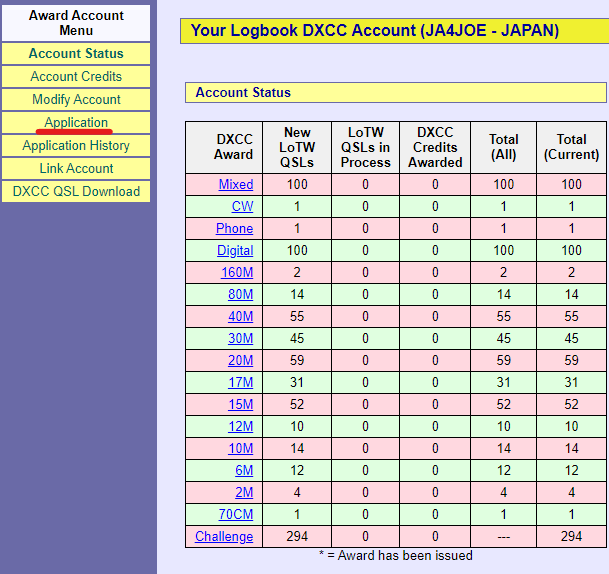Open the 6M band link
Image resolution: width=609 pixels, height=574 pixels.
click(244, 470)
